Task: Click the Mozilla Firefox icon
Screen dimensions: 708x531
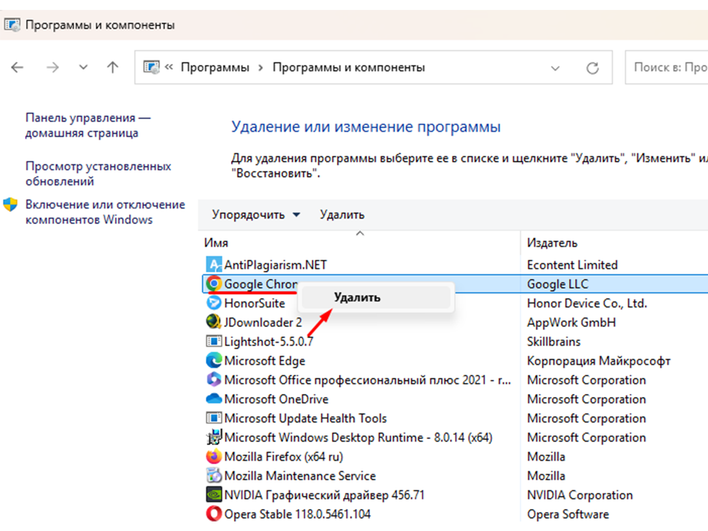Action: (x=214, y=456)
